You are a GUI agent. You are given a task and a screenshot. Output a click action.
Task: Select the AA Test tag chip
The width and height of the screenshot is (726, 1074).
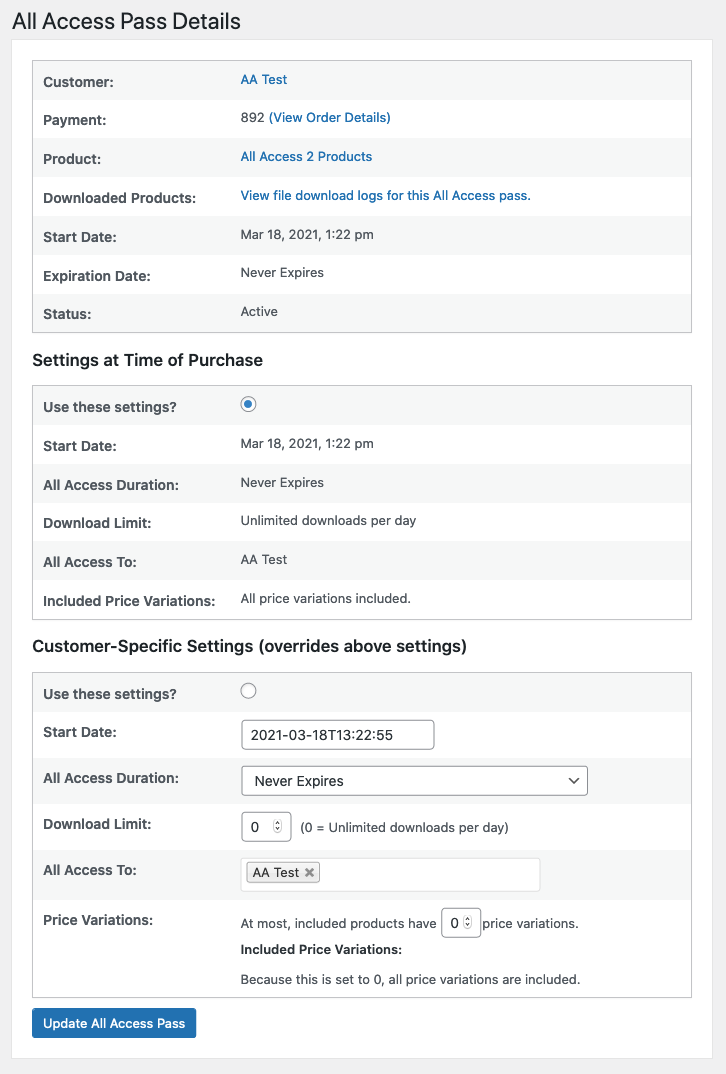[275, 873]
